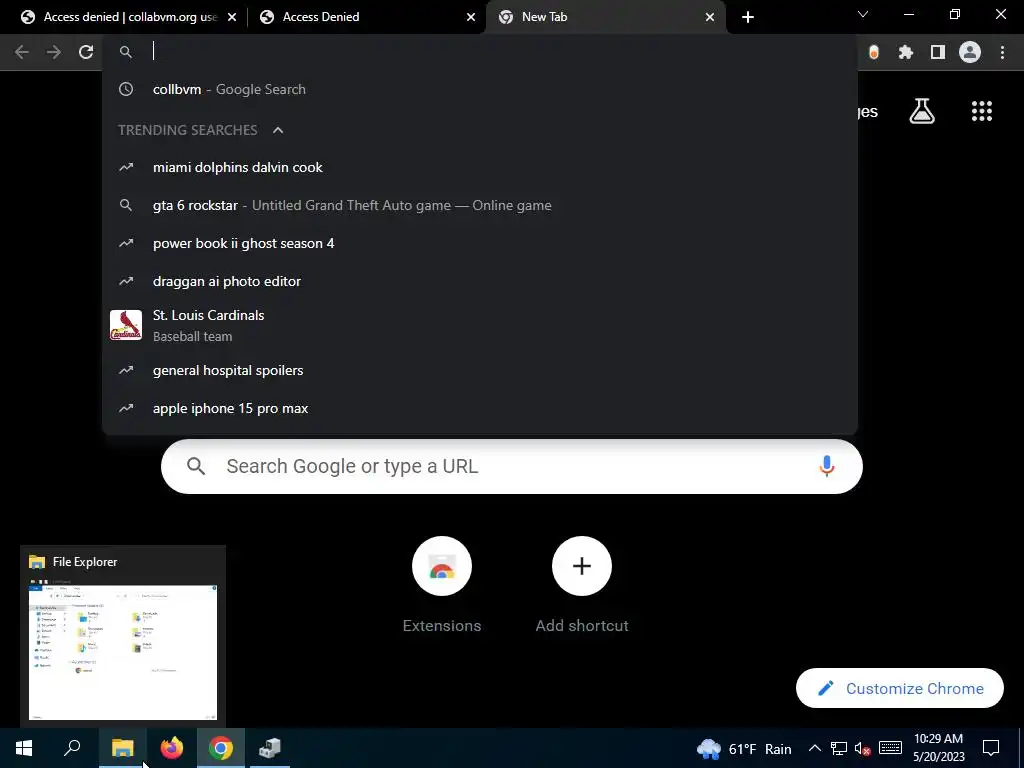Image resolution: width=1024 pixels, height=768 pixels.
Task: Open a new tab with plus button
Action: [x=748, y=17]
